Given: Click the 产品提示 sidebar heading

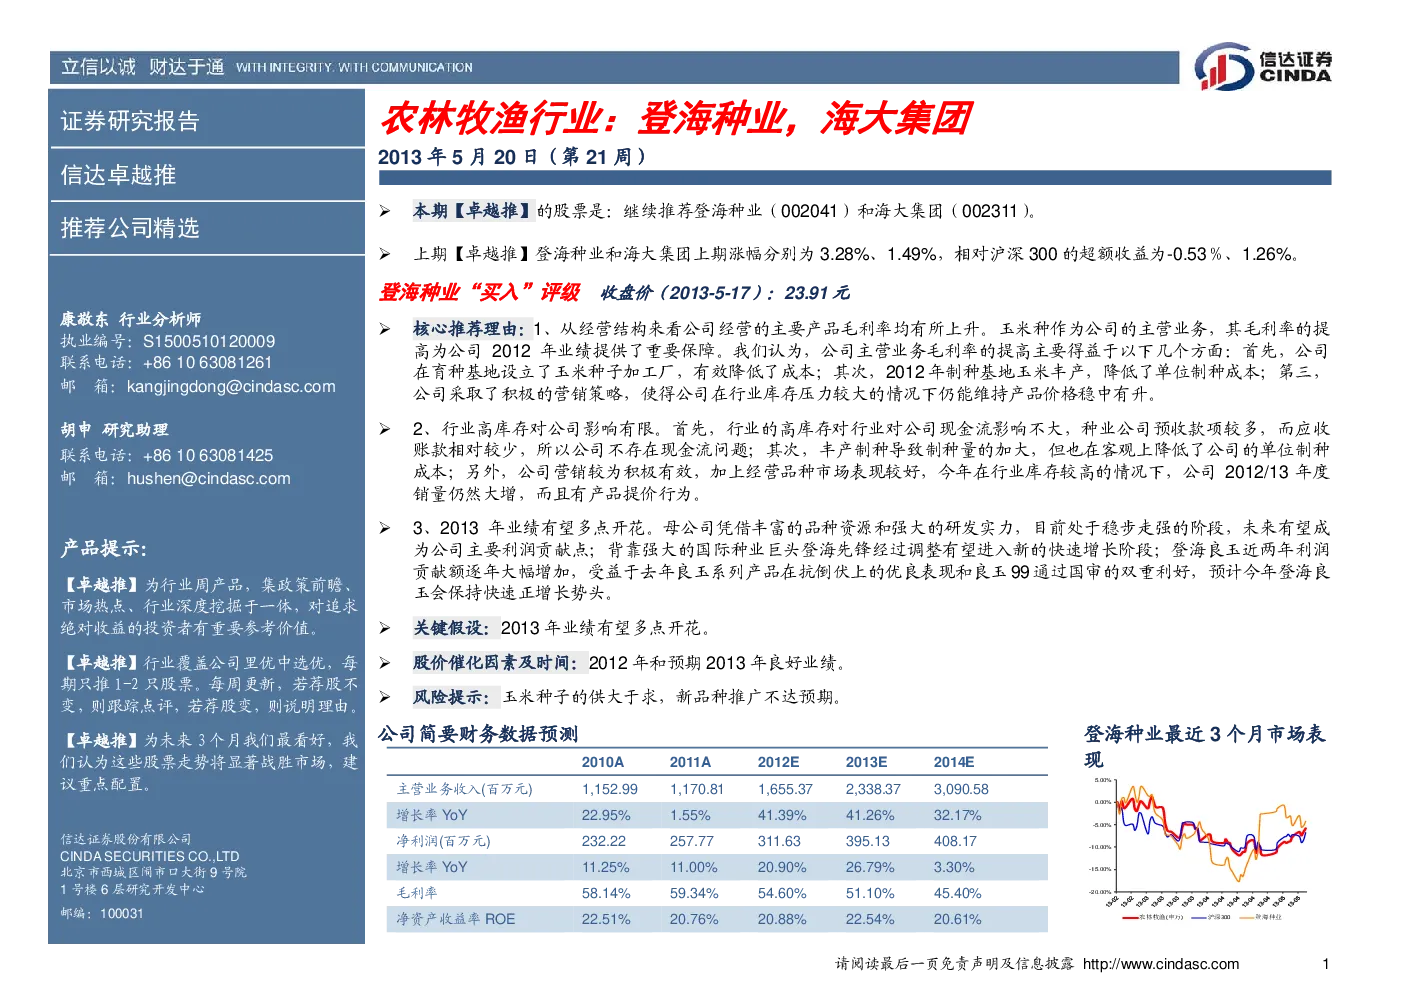Looking at the screenshot, I should (x=103, y=549).
